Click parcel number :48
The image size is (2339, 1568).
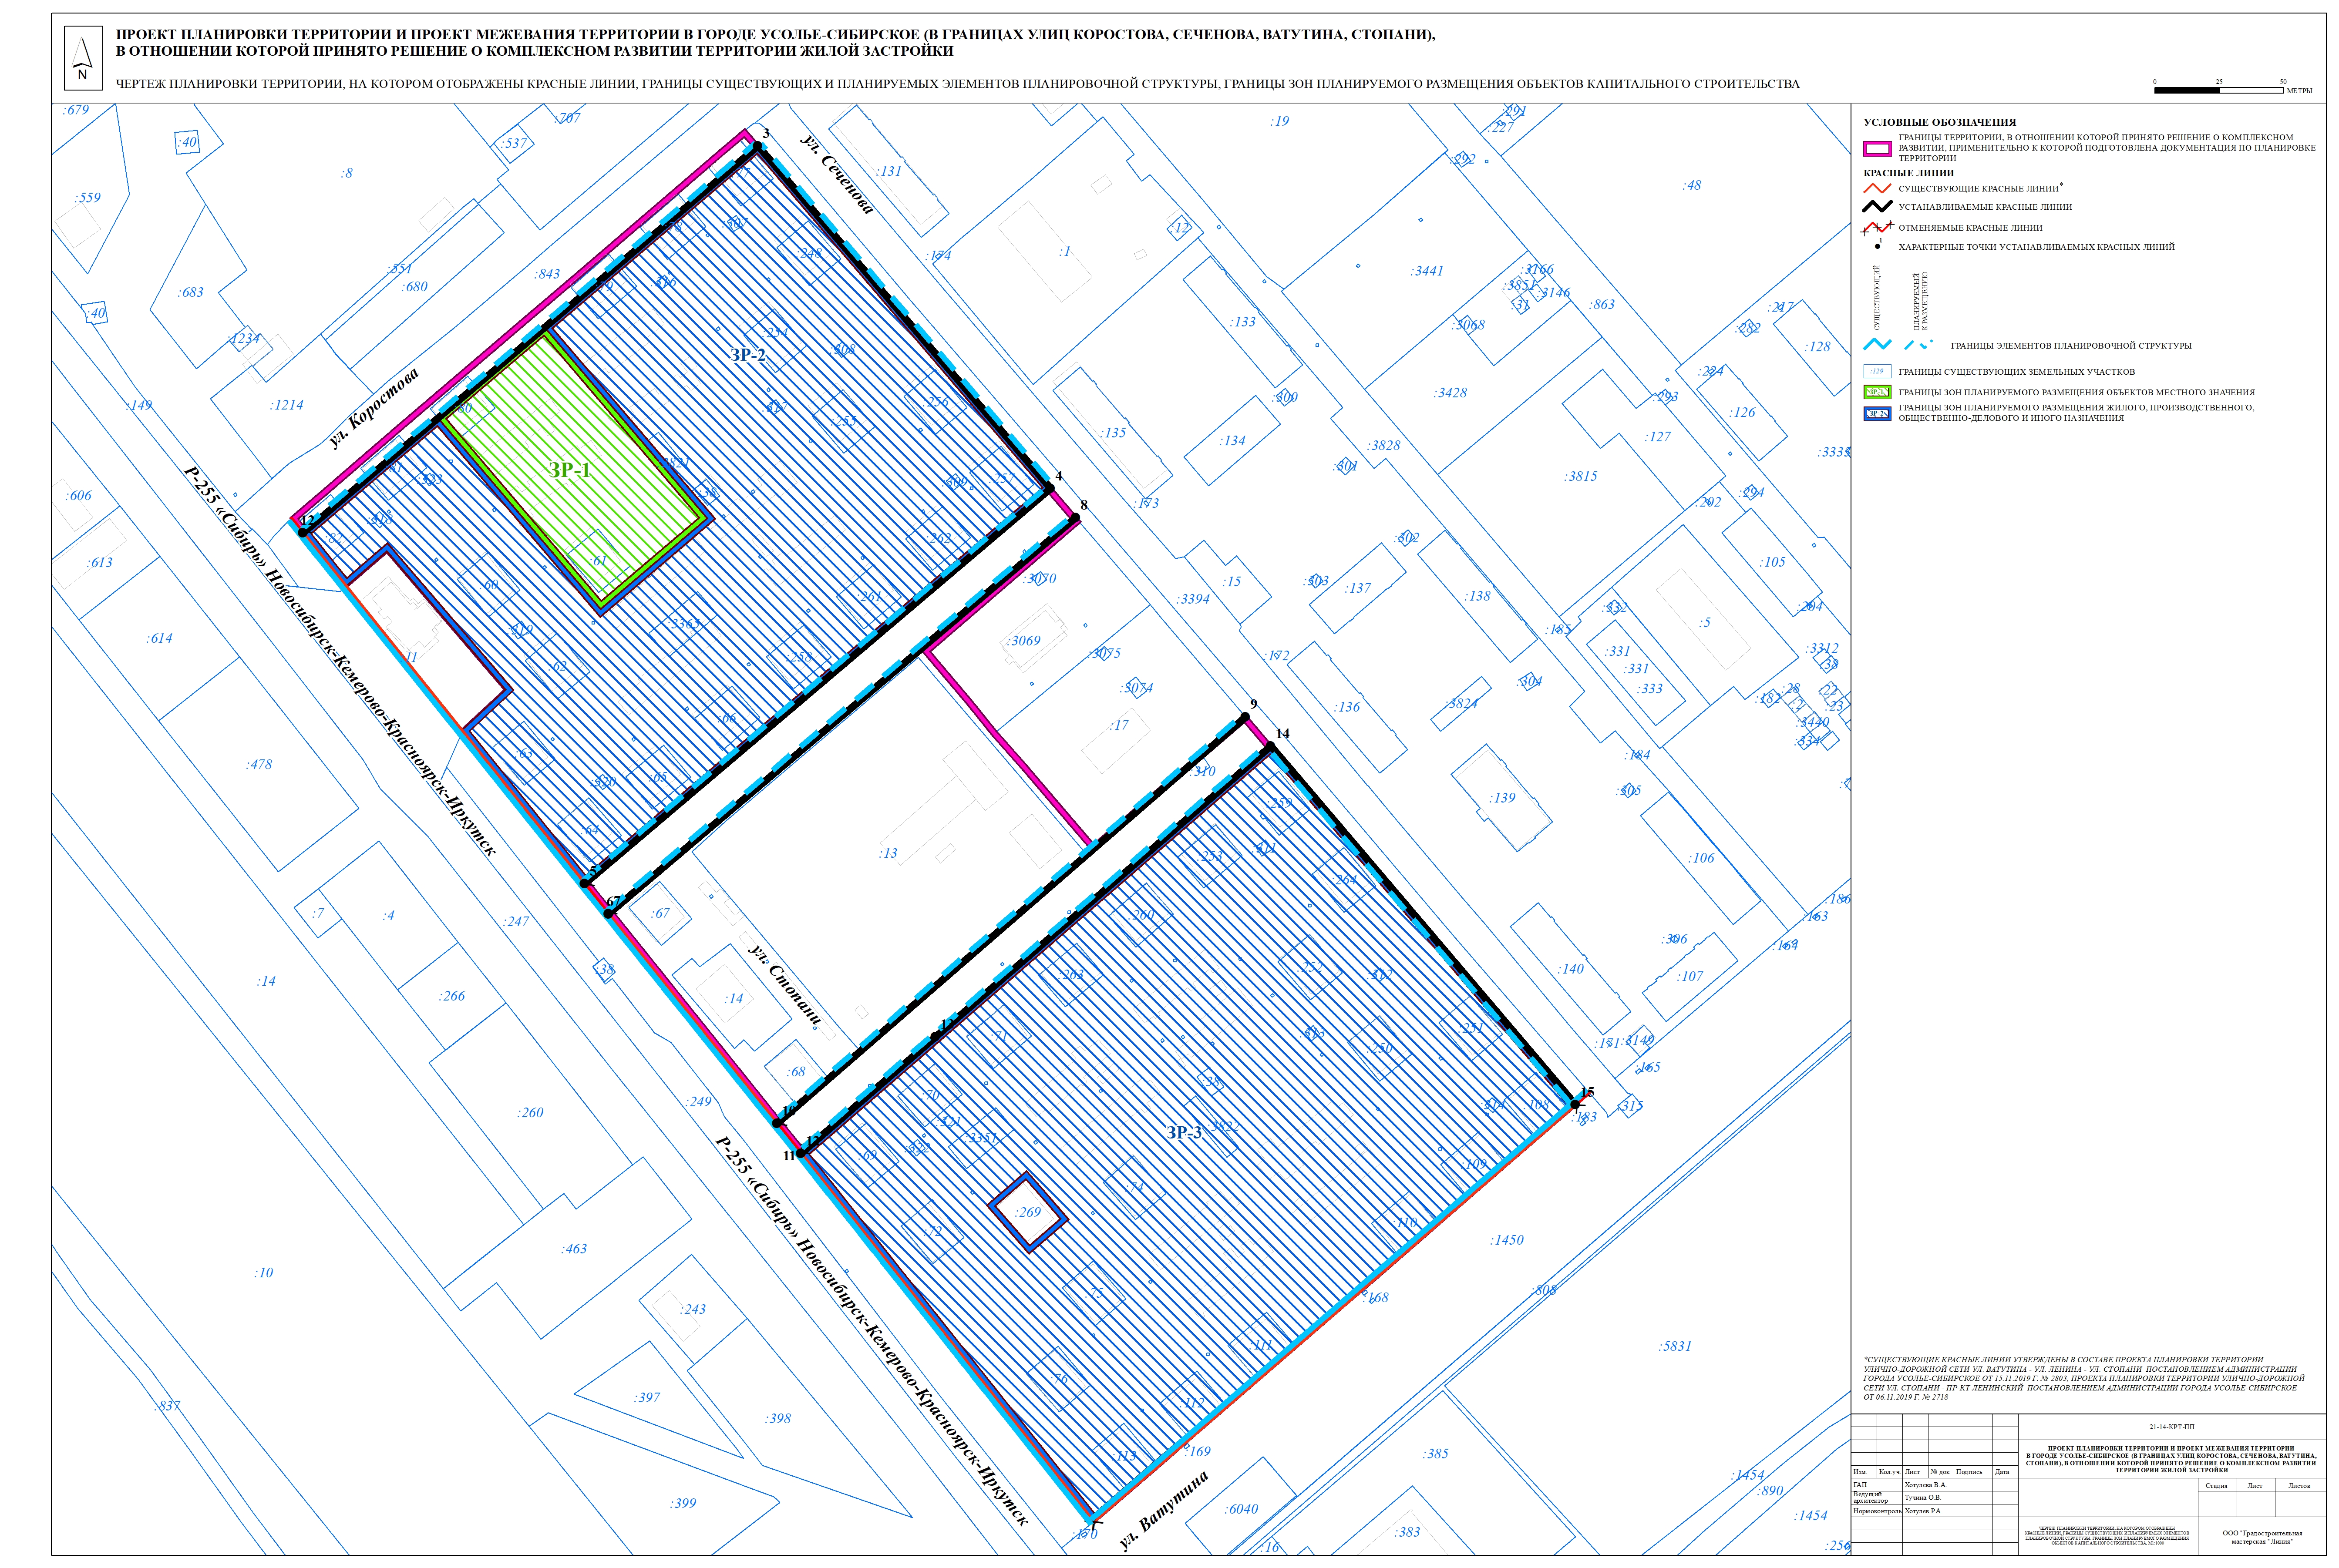tap(1691, 185)
